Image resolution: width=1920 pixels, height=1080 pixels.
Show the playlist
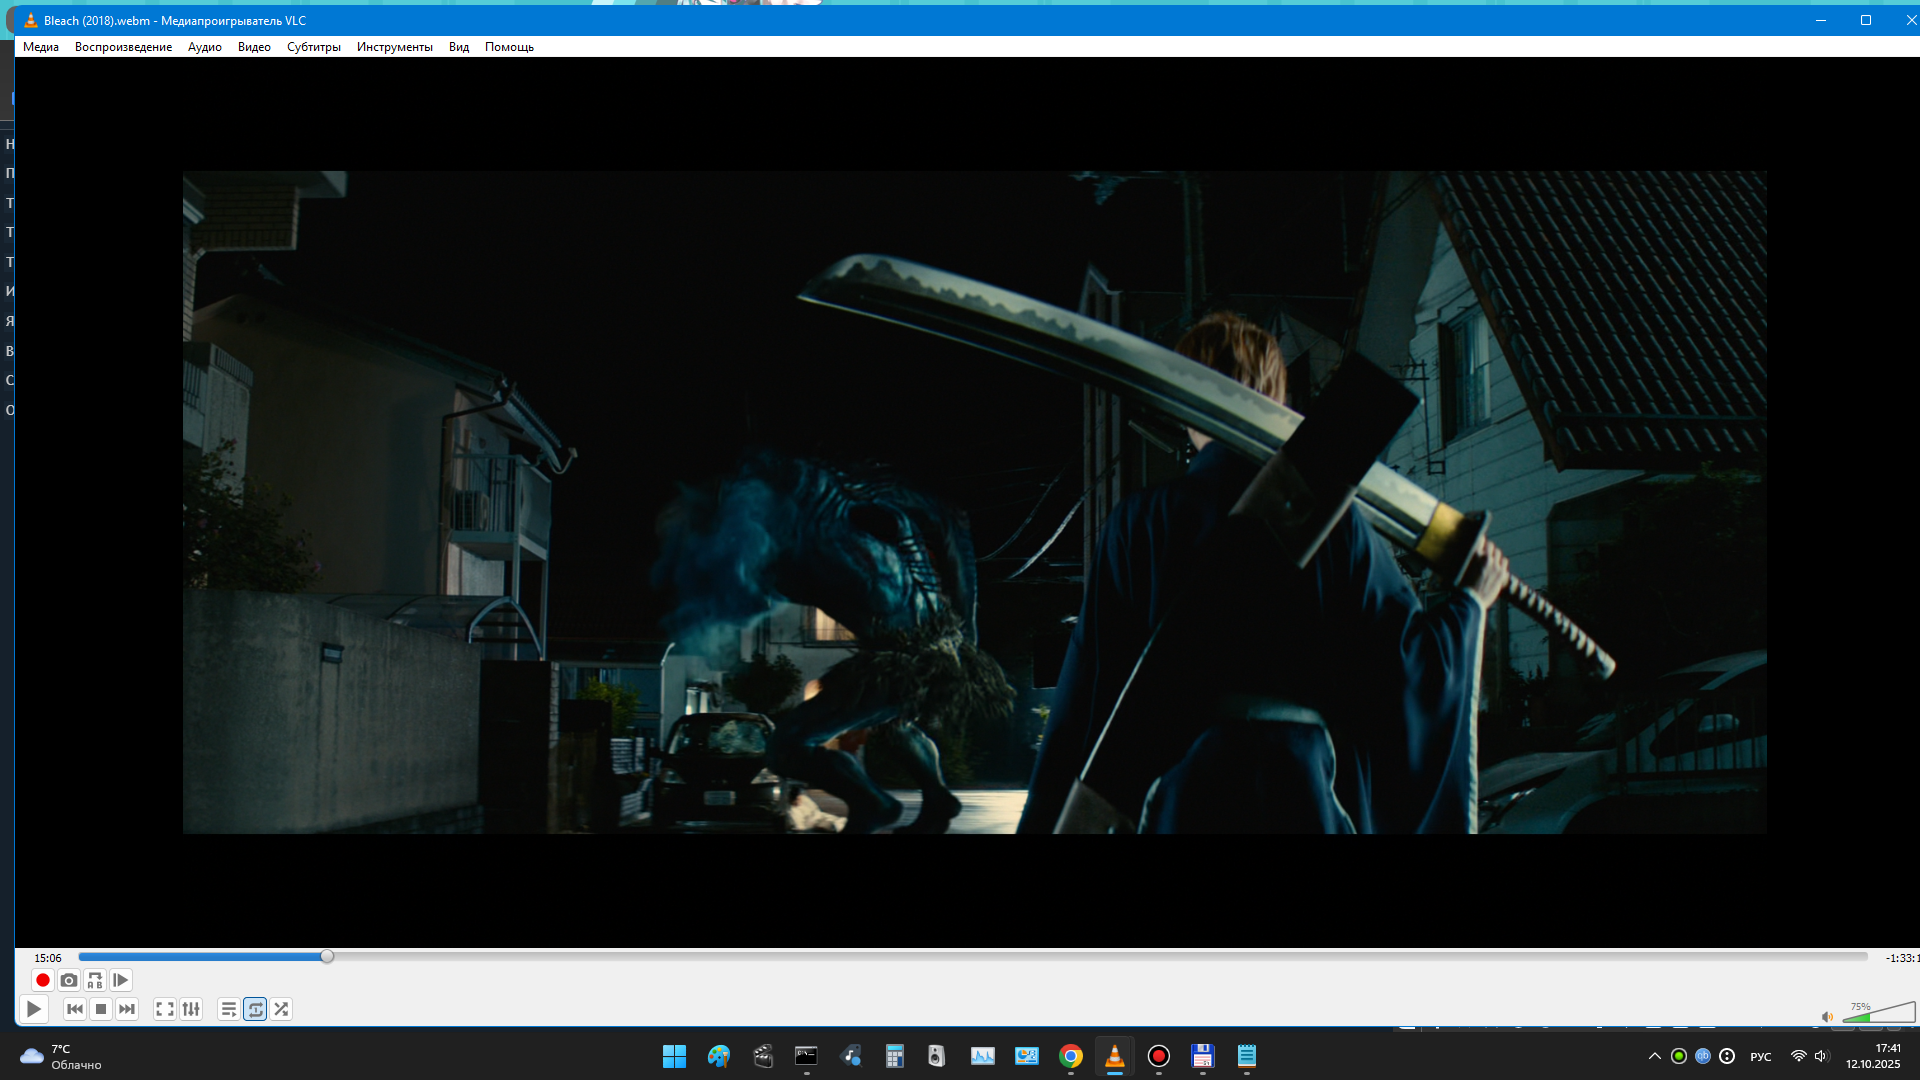coord(229,1009)
